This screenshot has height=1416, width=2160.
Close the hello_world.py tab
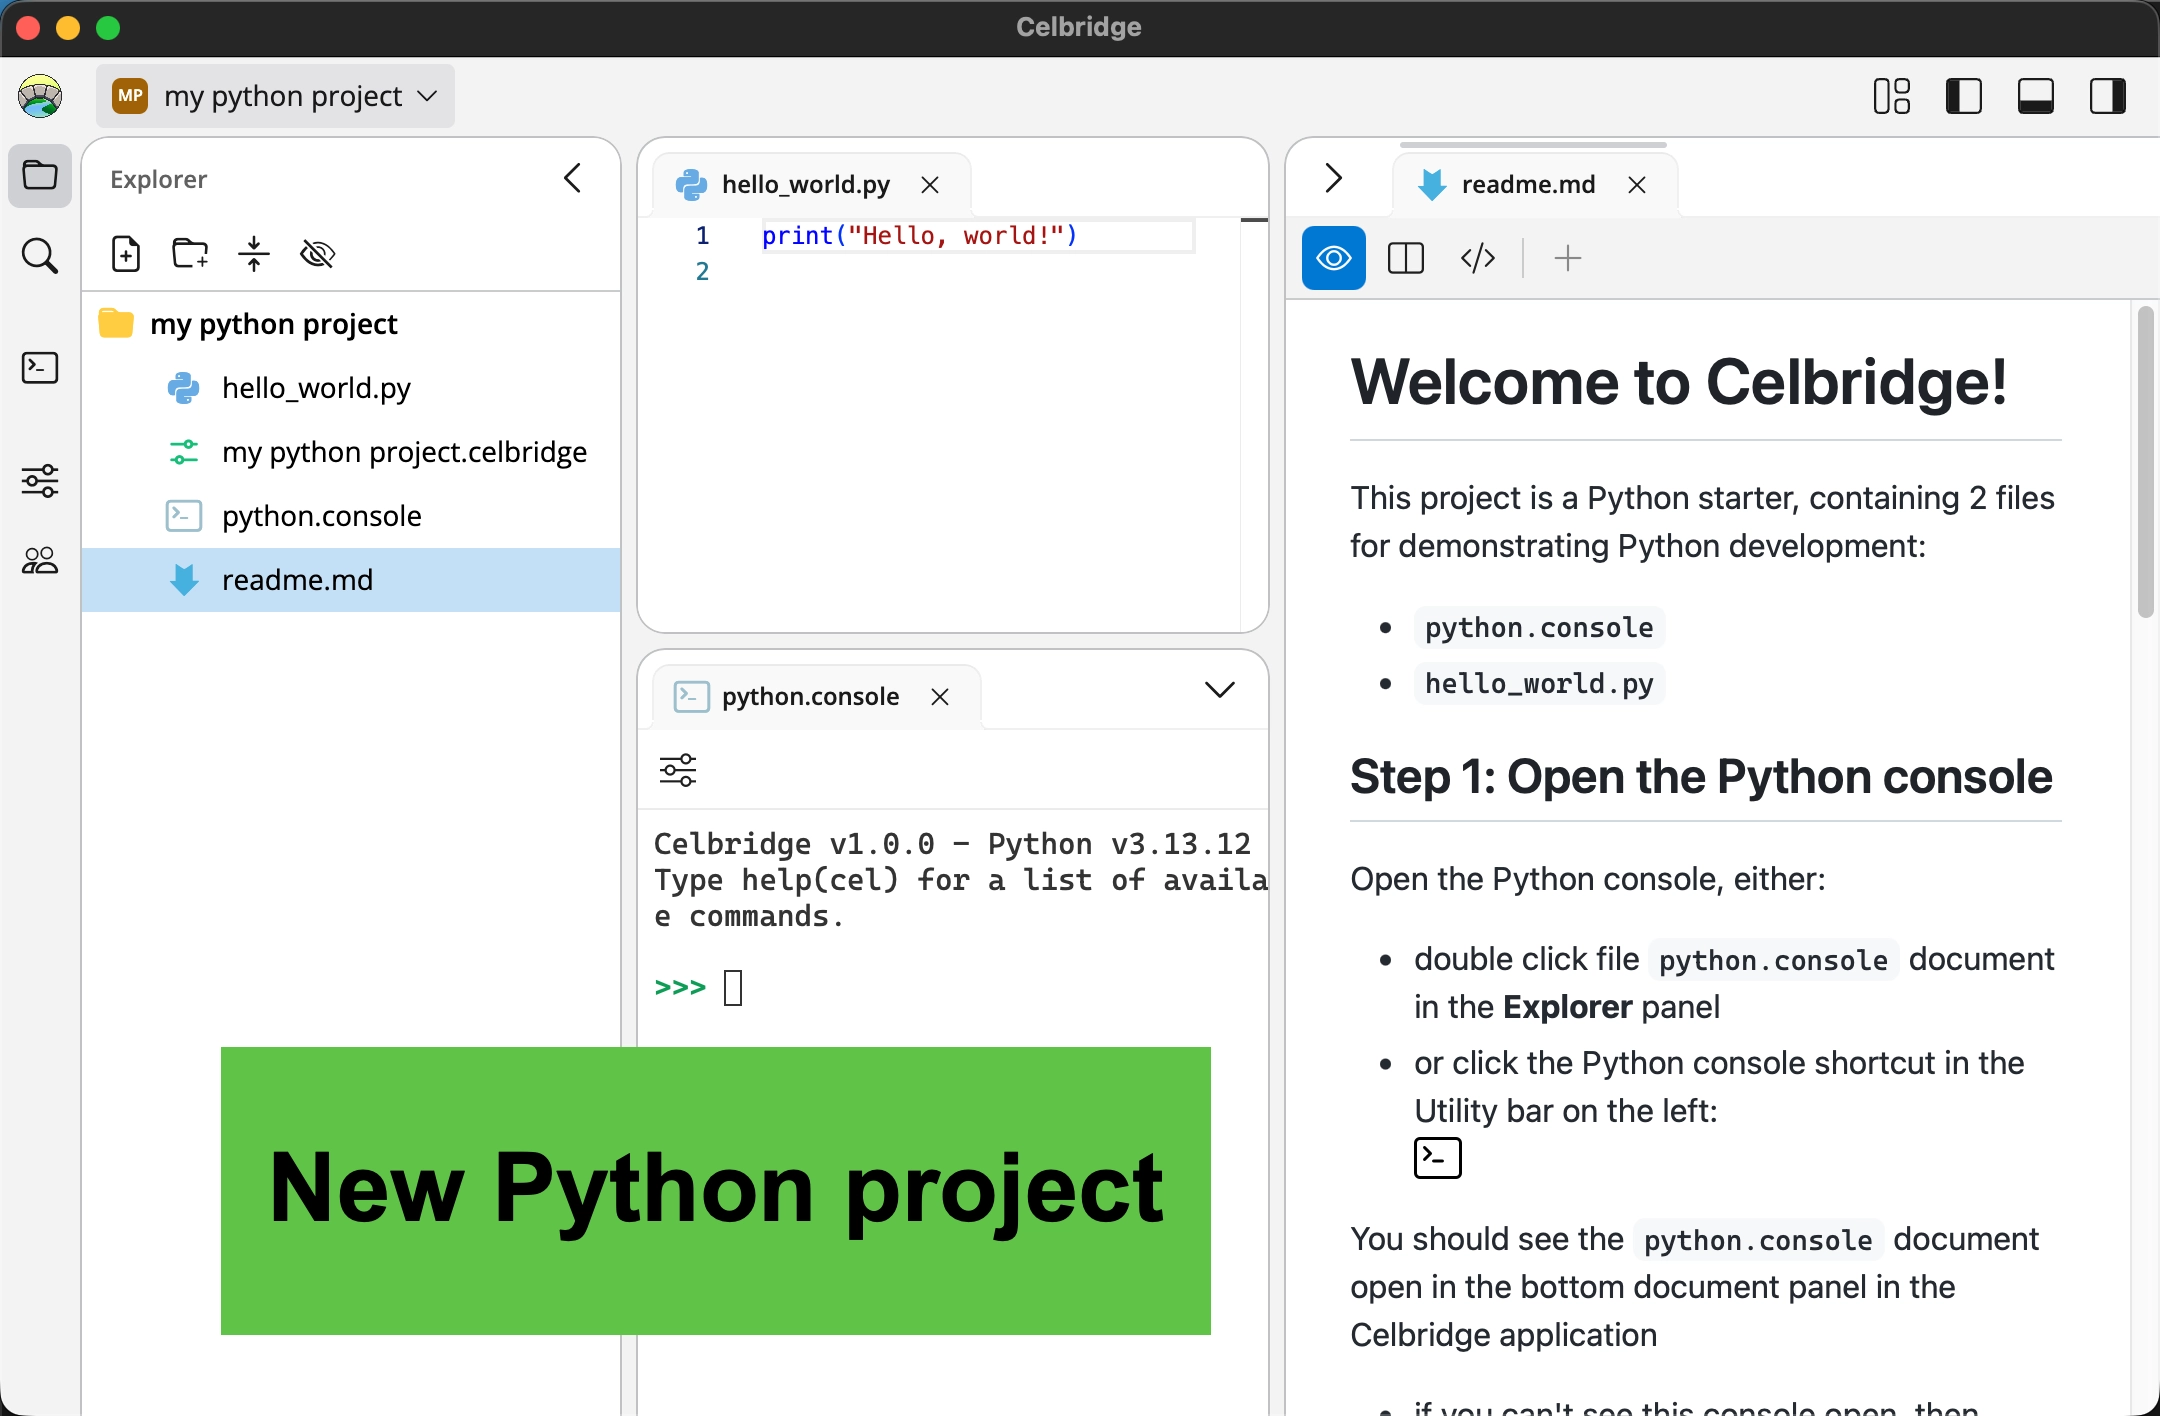930,185
